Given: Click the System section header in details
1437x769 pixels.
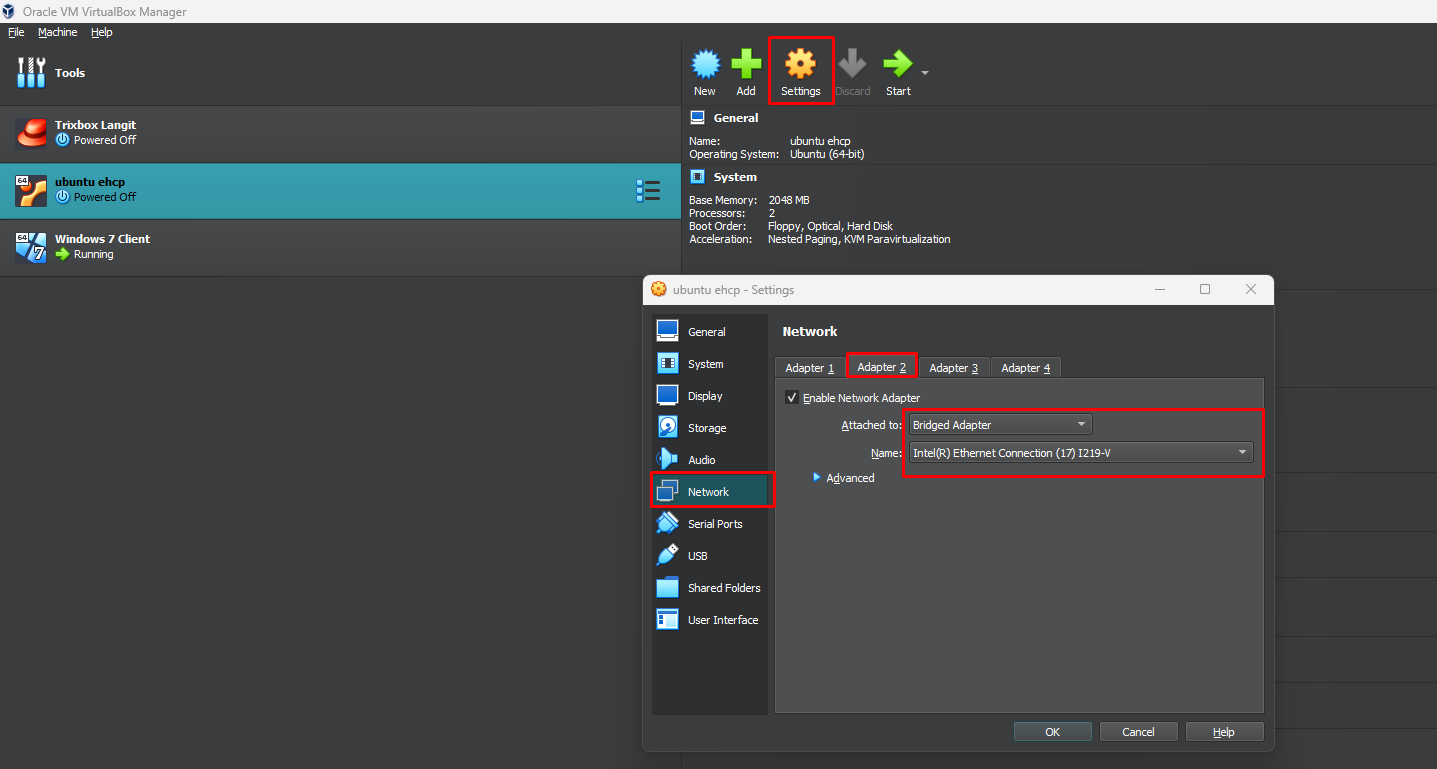Looking at the screenshot, I should [735, 177].
